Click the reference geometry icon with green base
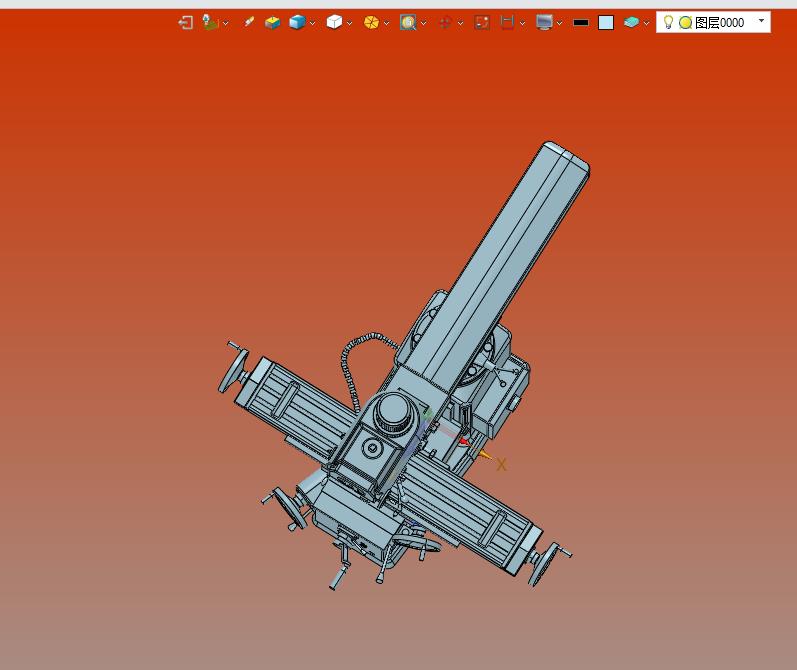Screen dimensions: 797x670 (210, 22)
